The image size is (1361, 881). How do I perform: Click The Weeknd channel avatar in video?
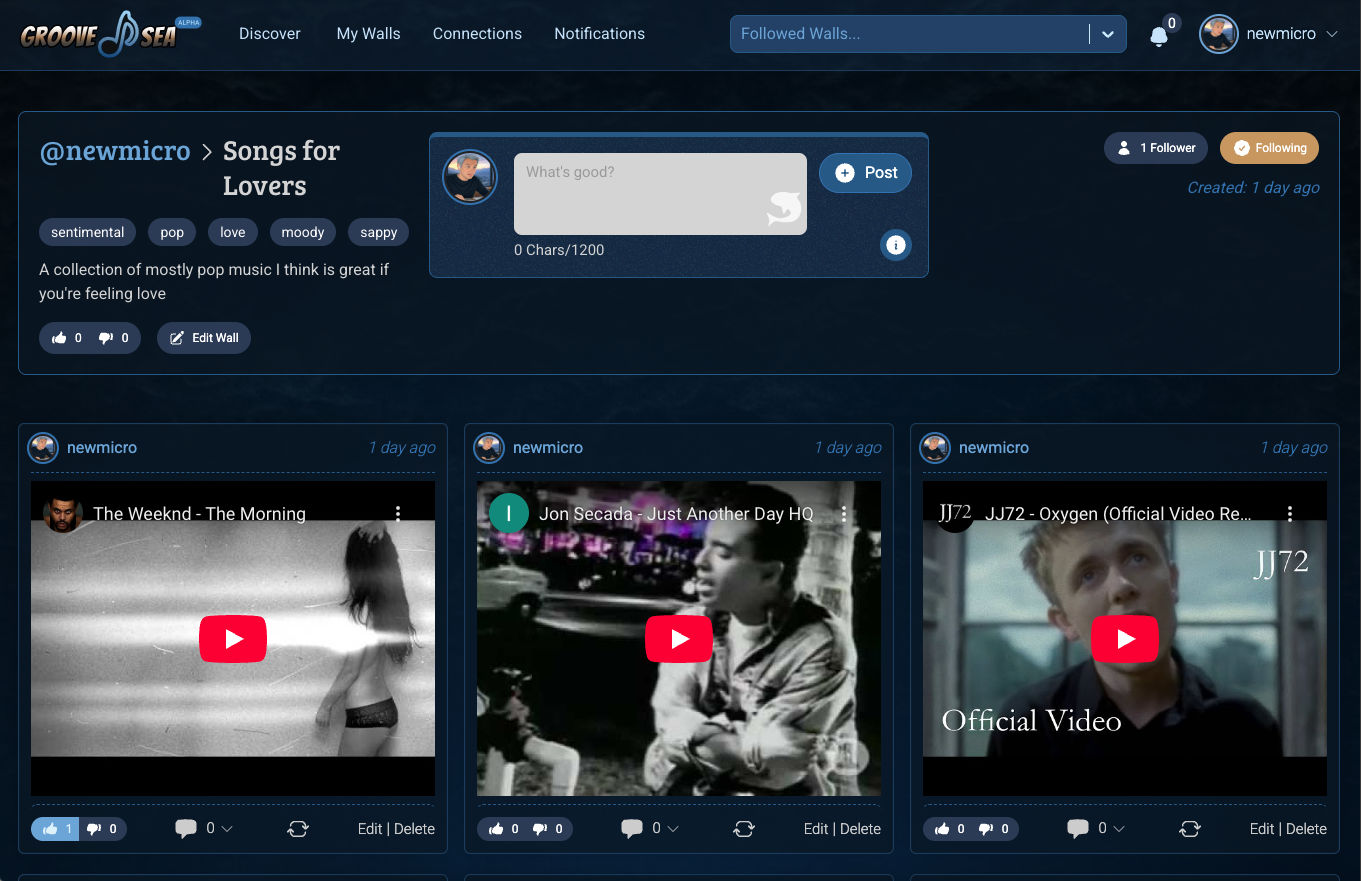point(62,514)
